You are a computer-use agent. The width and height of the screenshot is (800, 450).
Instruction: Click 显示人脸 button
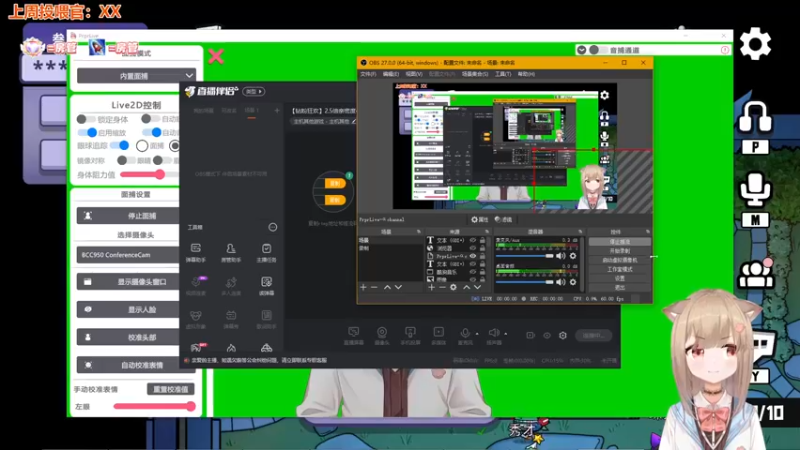point(128,309)
